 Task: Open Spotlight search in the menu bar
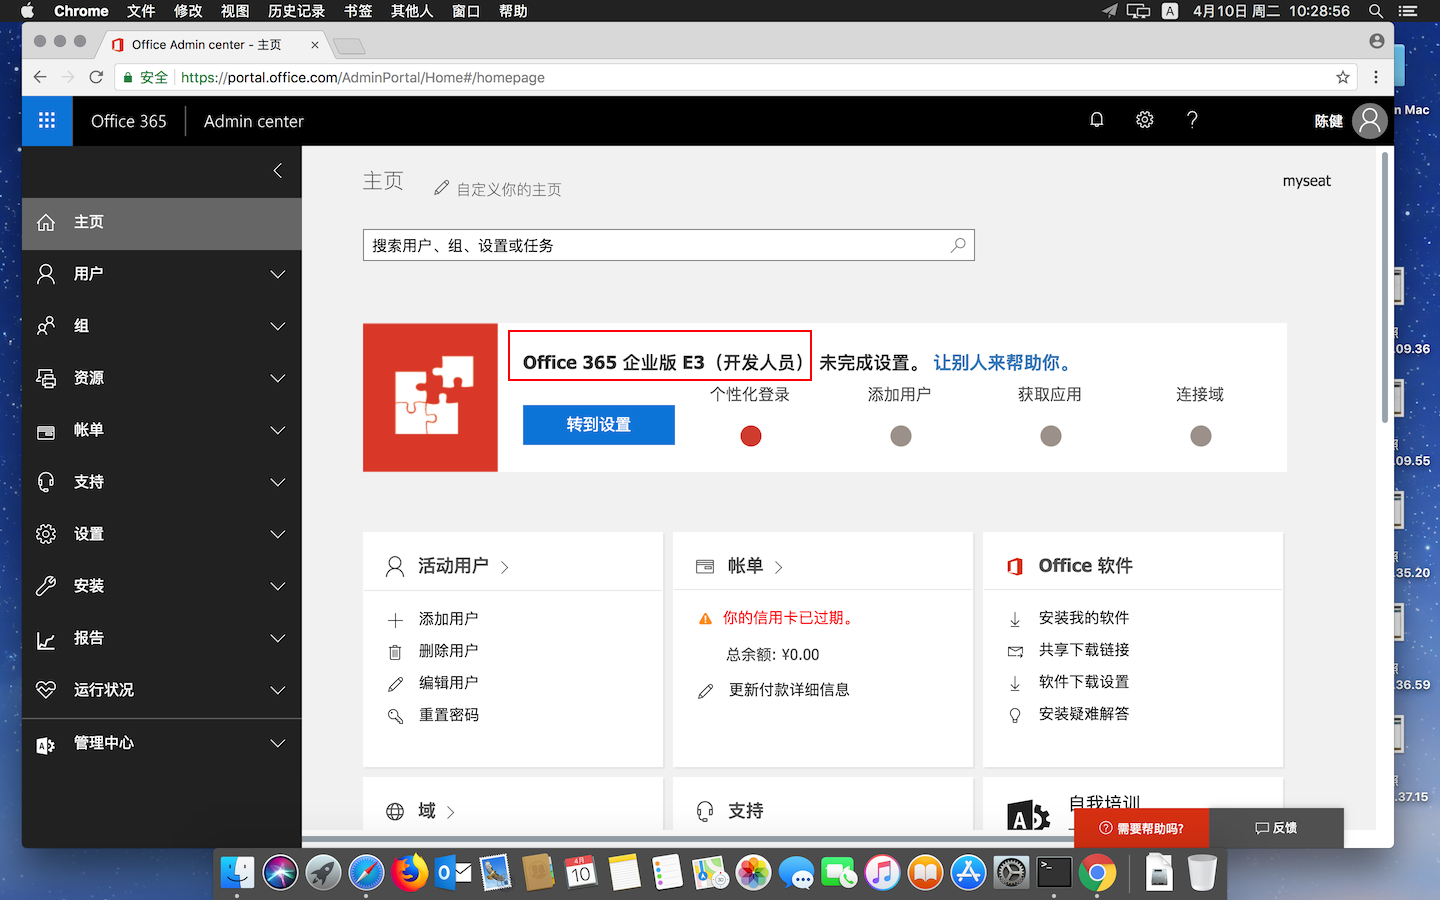[1376, 11]
